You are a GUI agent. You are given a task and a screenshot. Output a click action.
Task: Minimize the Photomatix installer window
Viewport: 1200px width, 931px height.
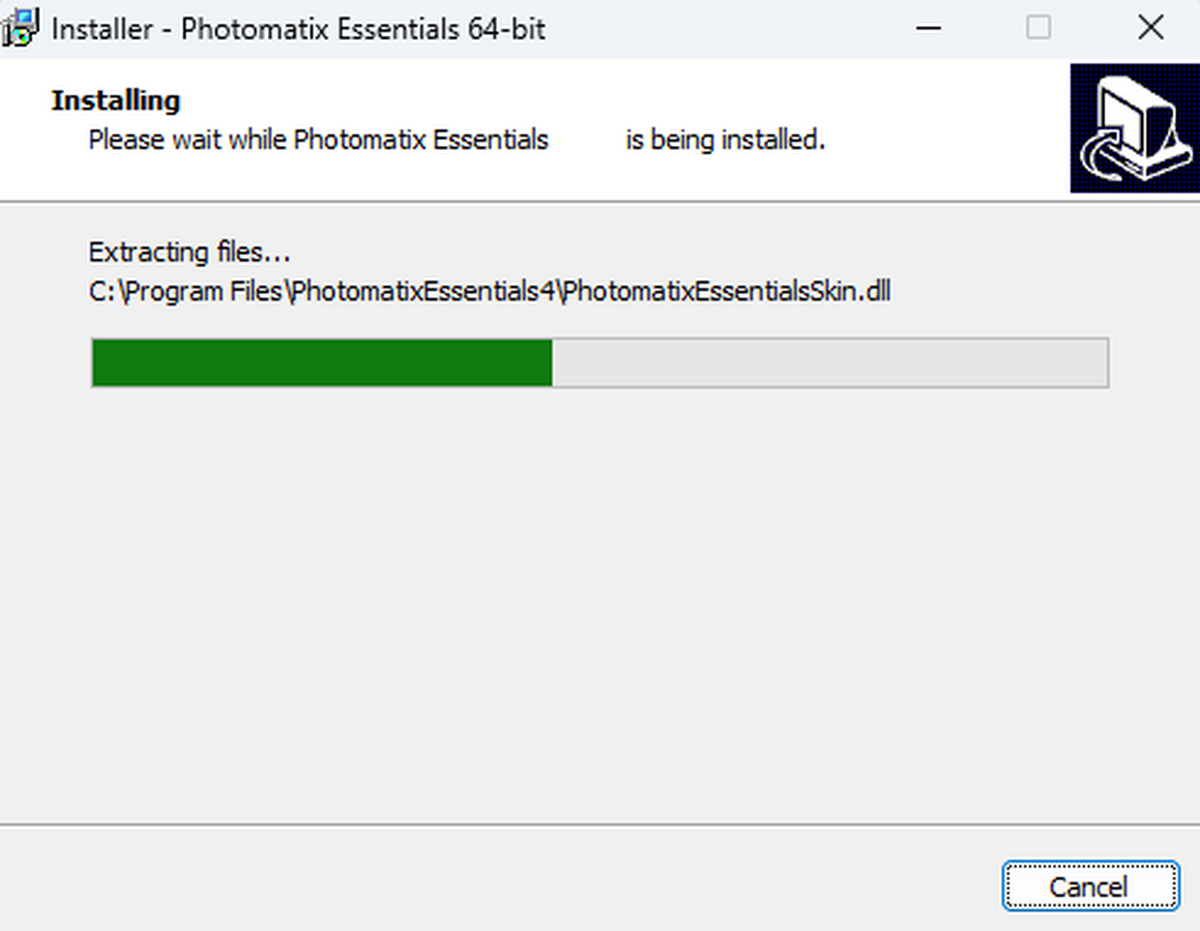929,28
